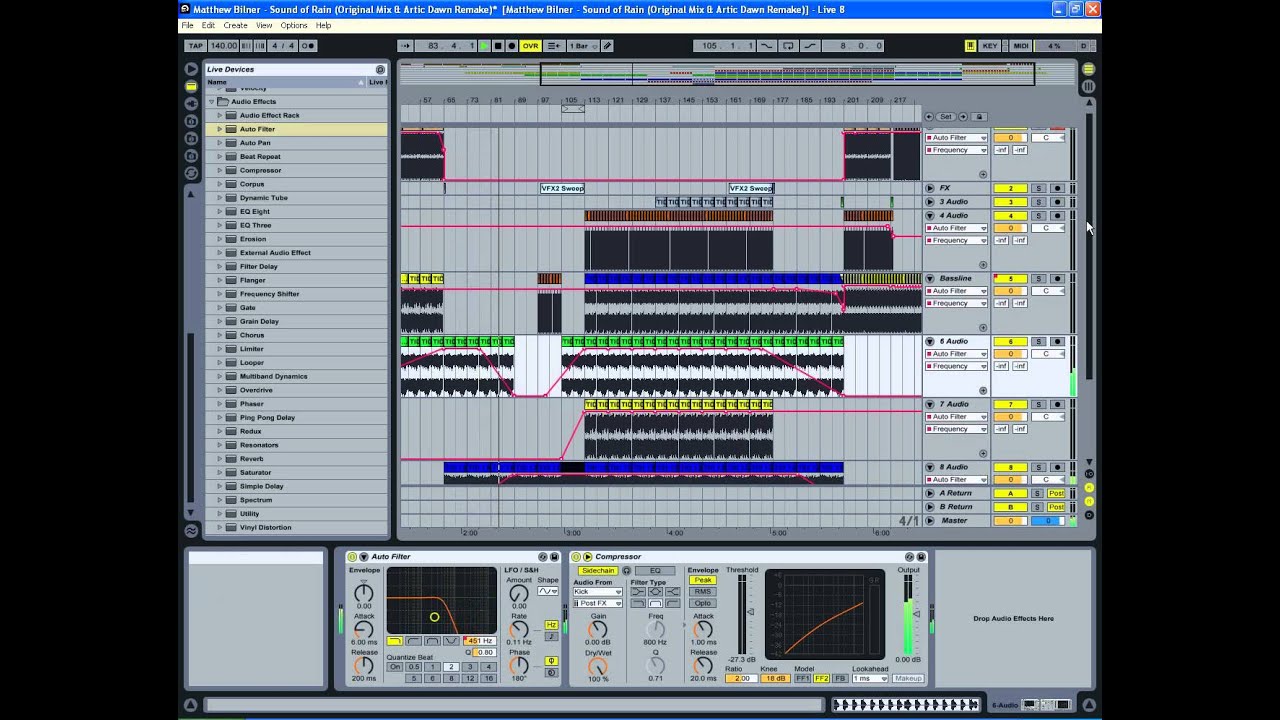Enable Quantize Beat On button

(394, 667)
